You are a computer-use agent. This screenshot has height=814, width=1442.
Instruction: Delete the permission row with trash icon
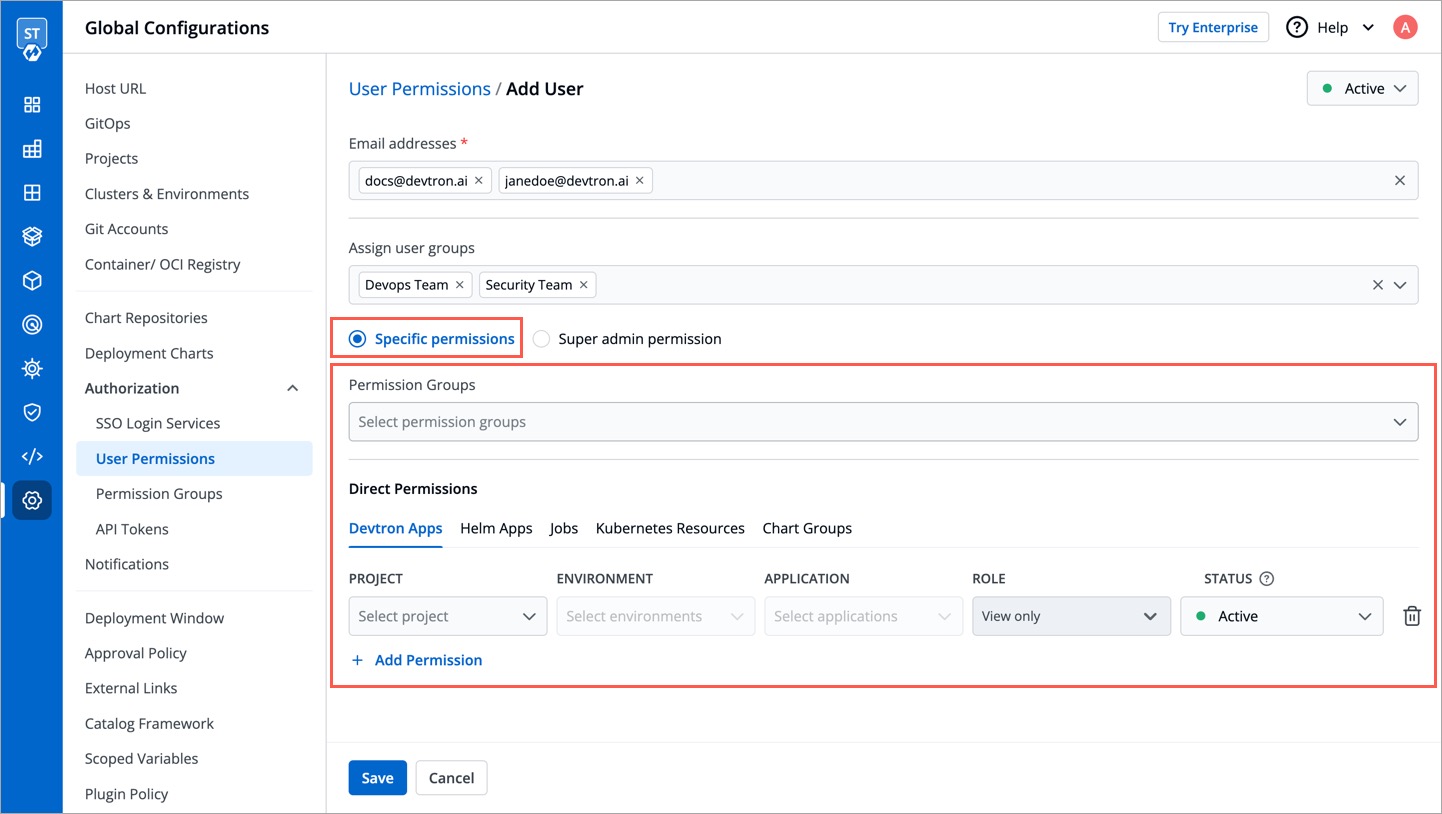pos(1412,616)
